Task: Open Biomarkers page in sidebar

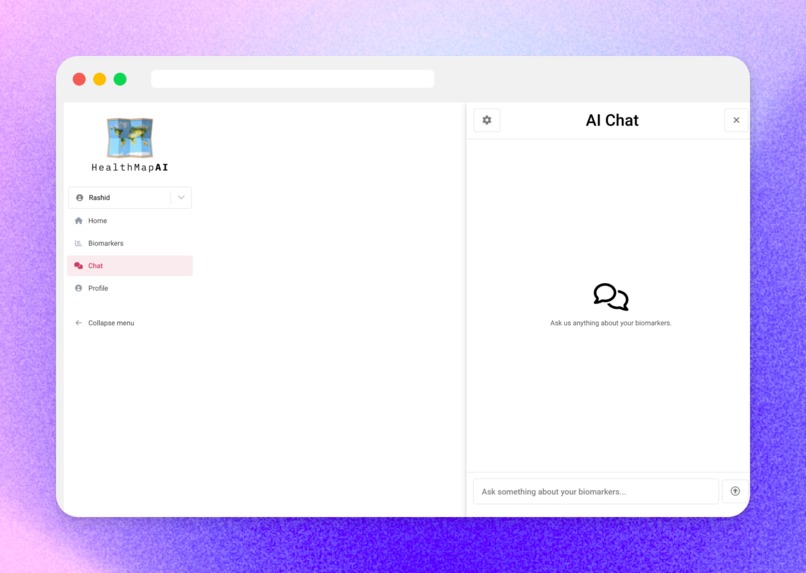Action: [x=130, y=243]
